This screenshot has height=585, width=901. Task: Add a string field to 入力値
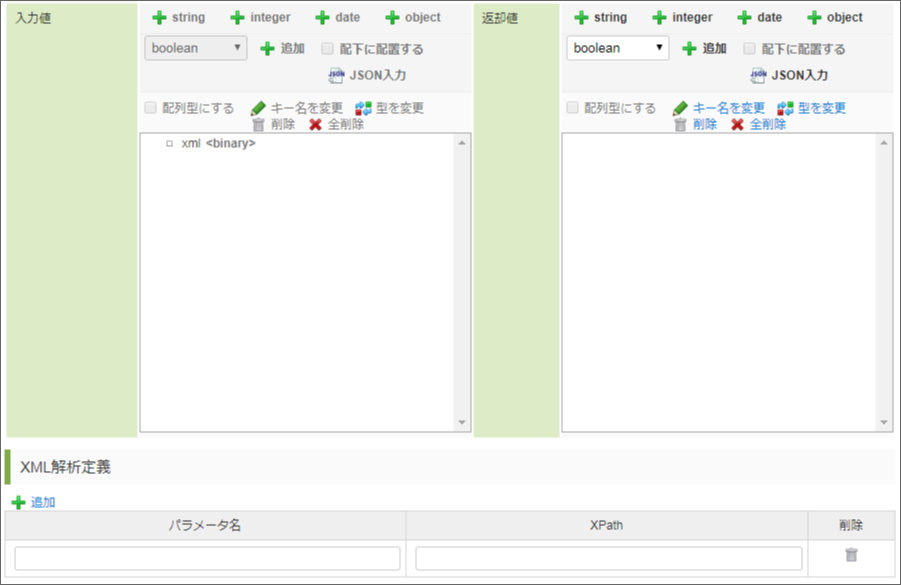(x=180, y=16)
